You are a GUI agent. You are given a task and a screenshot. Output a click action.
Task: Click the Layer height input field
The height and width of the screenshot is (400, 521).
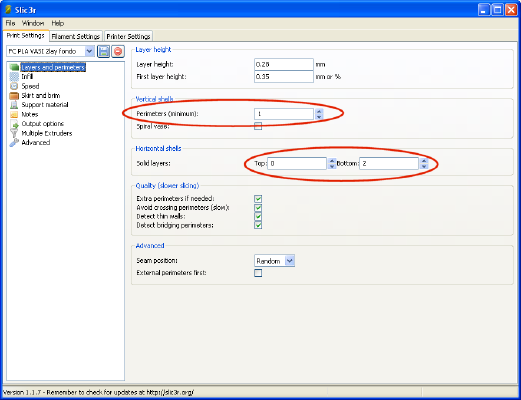tap(284, 64)
